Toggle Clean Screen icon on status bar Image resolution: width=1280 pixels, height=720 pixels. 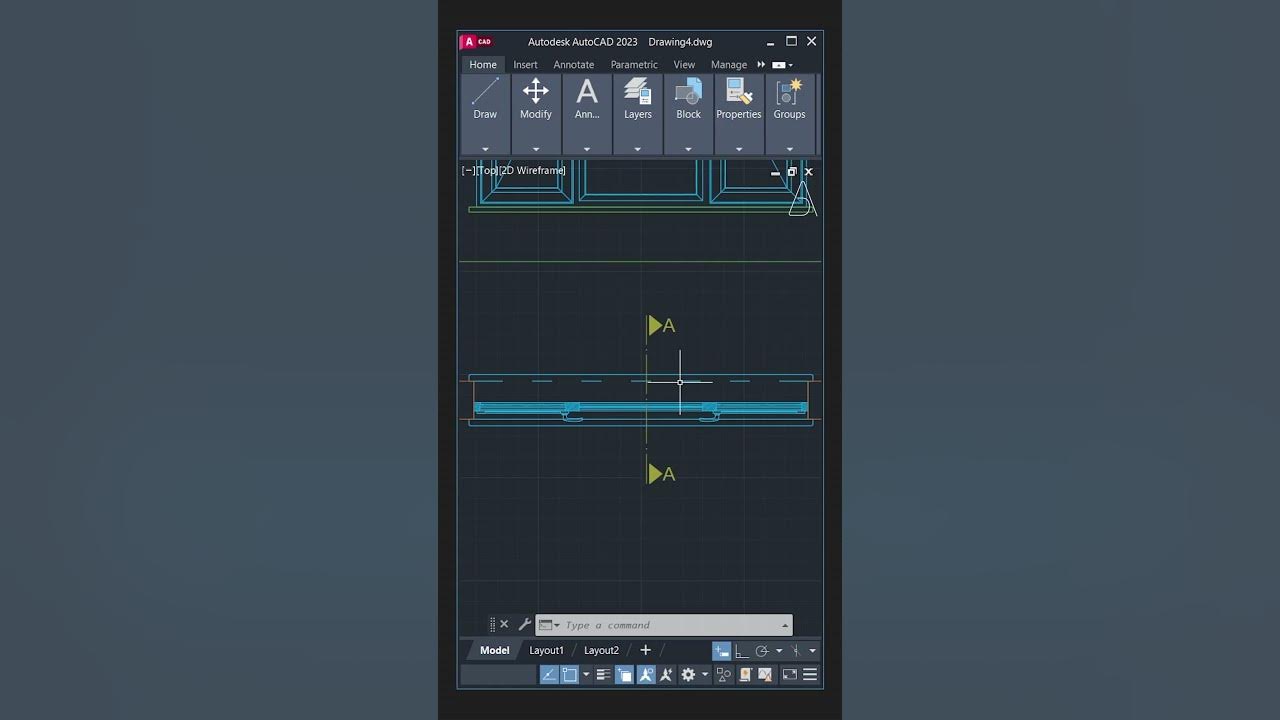789,675
